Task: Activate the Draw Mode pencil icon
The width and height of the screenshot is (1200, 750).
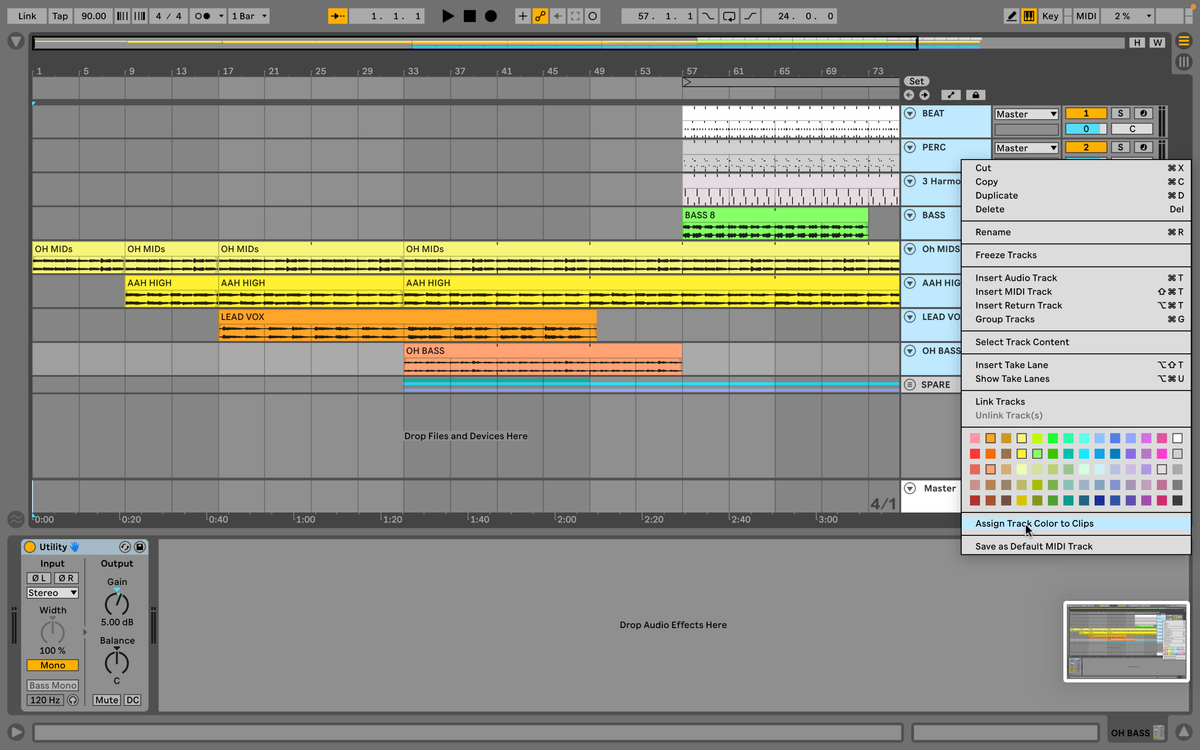Action: (x=1011, y=16)
